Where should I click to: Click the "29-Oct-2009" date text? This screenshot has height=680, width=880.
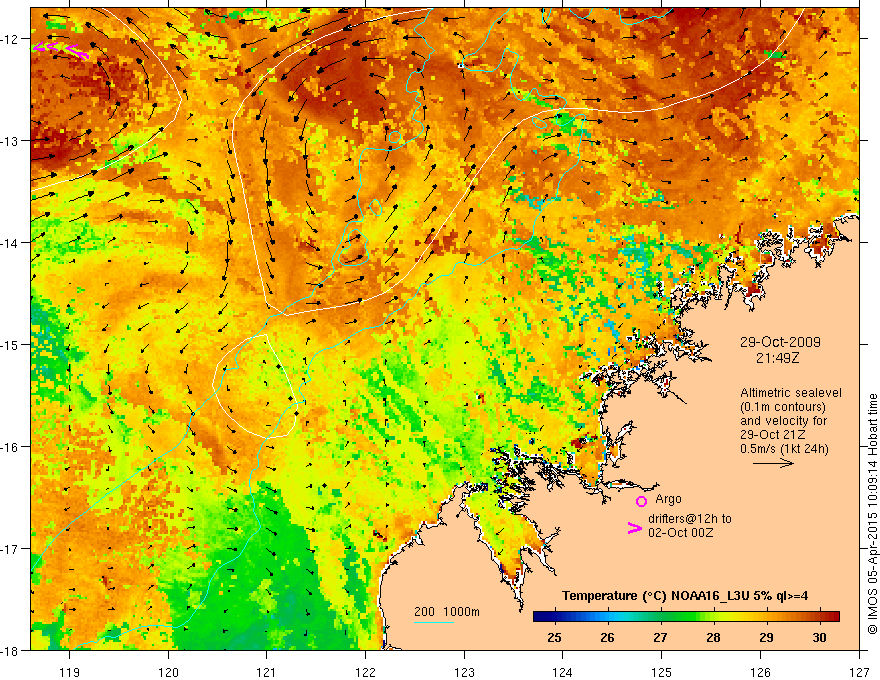[x=780, y=342]
